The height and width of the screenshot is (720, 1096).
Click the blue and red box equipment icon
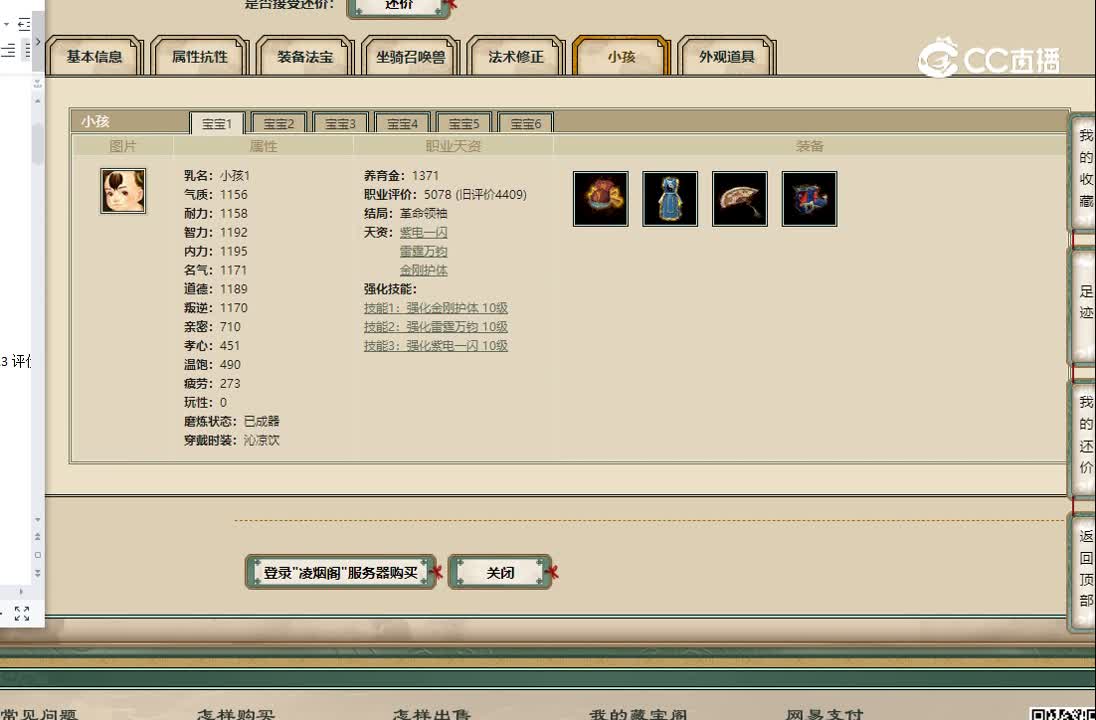coord(809,199)
